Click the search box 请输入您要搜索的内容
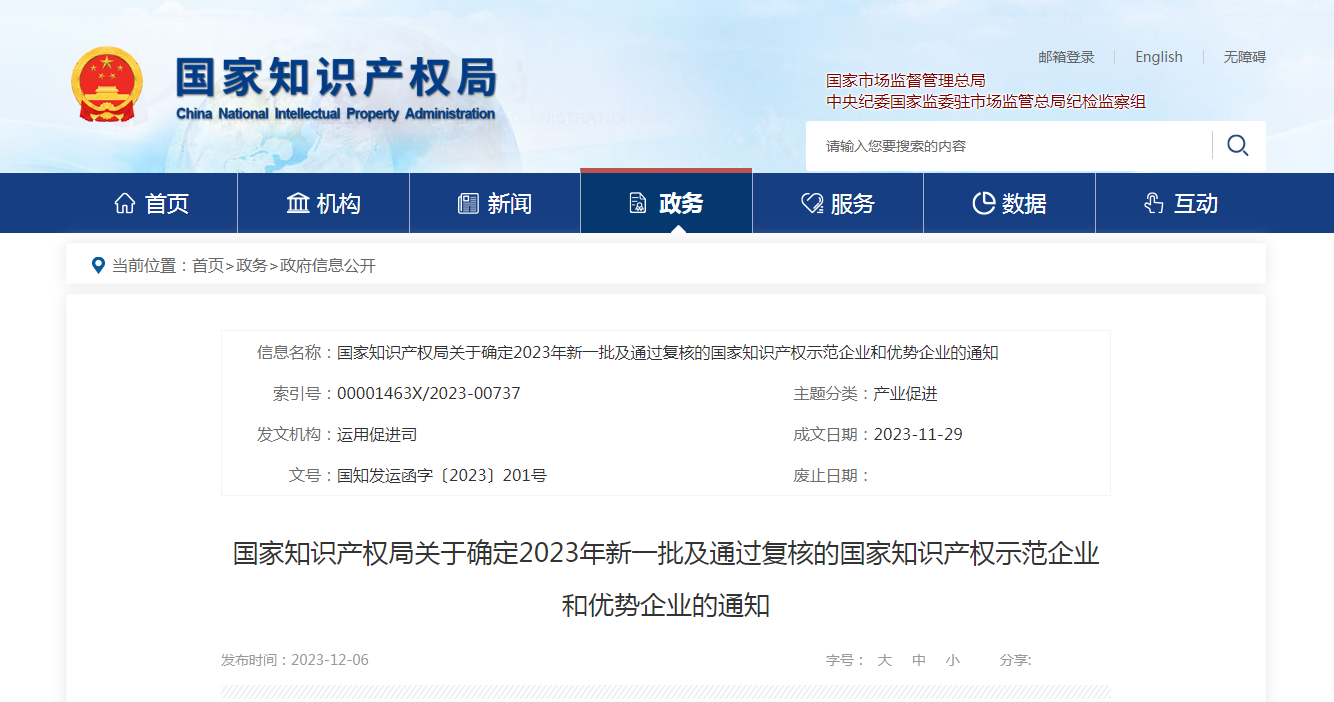 tap(1008, 146)
